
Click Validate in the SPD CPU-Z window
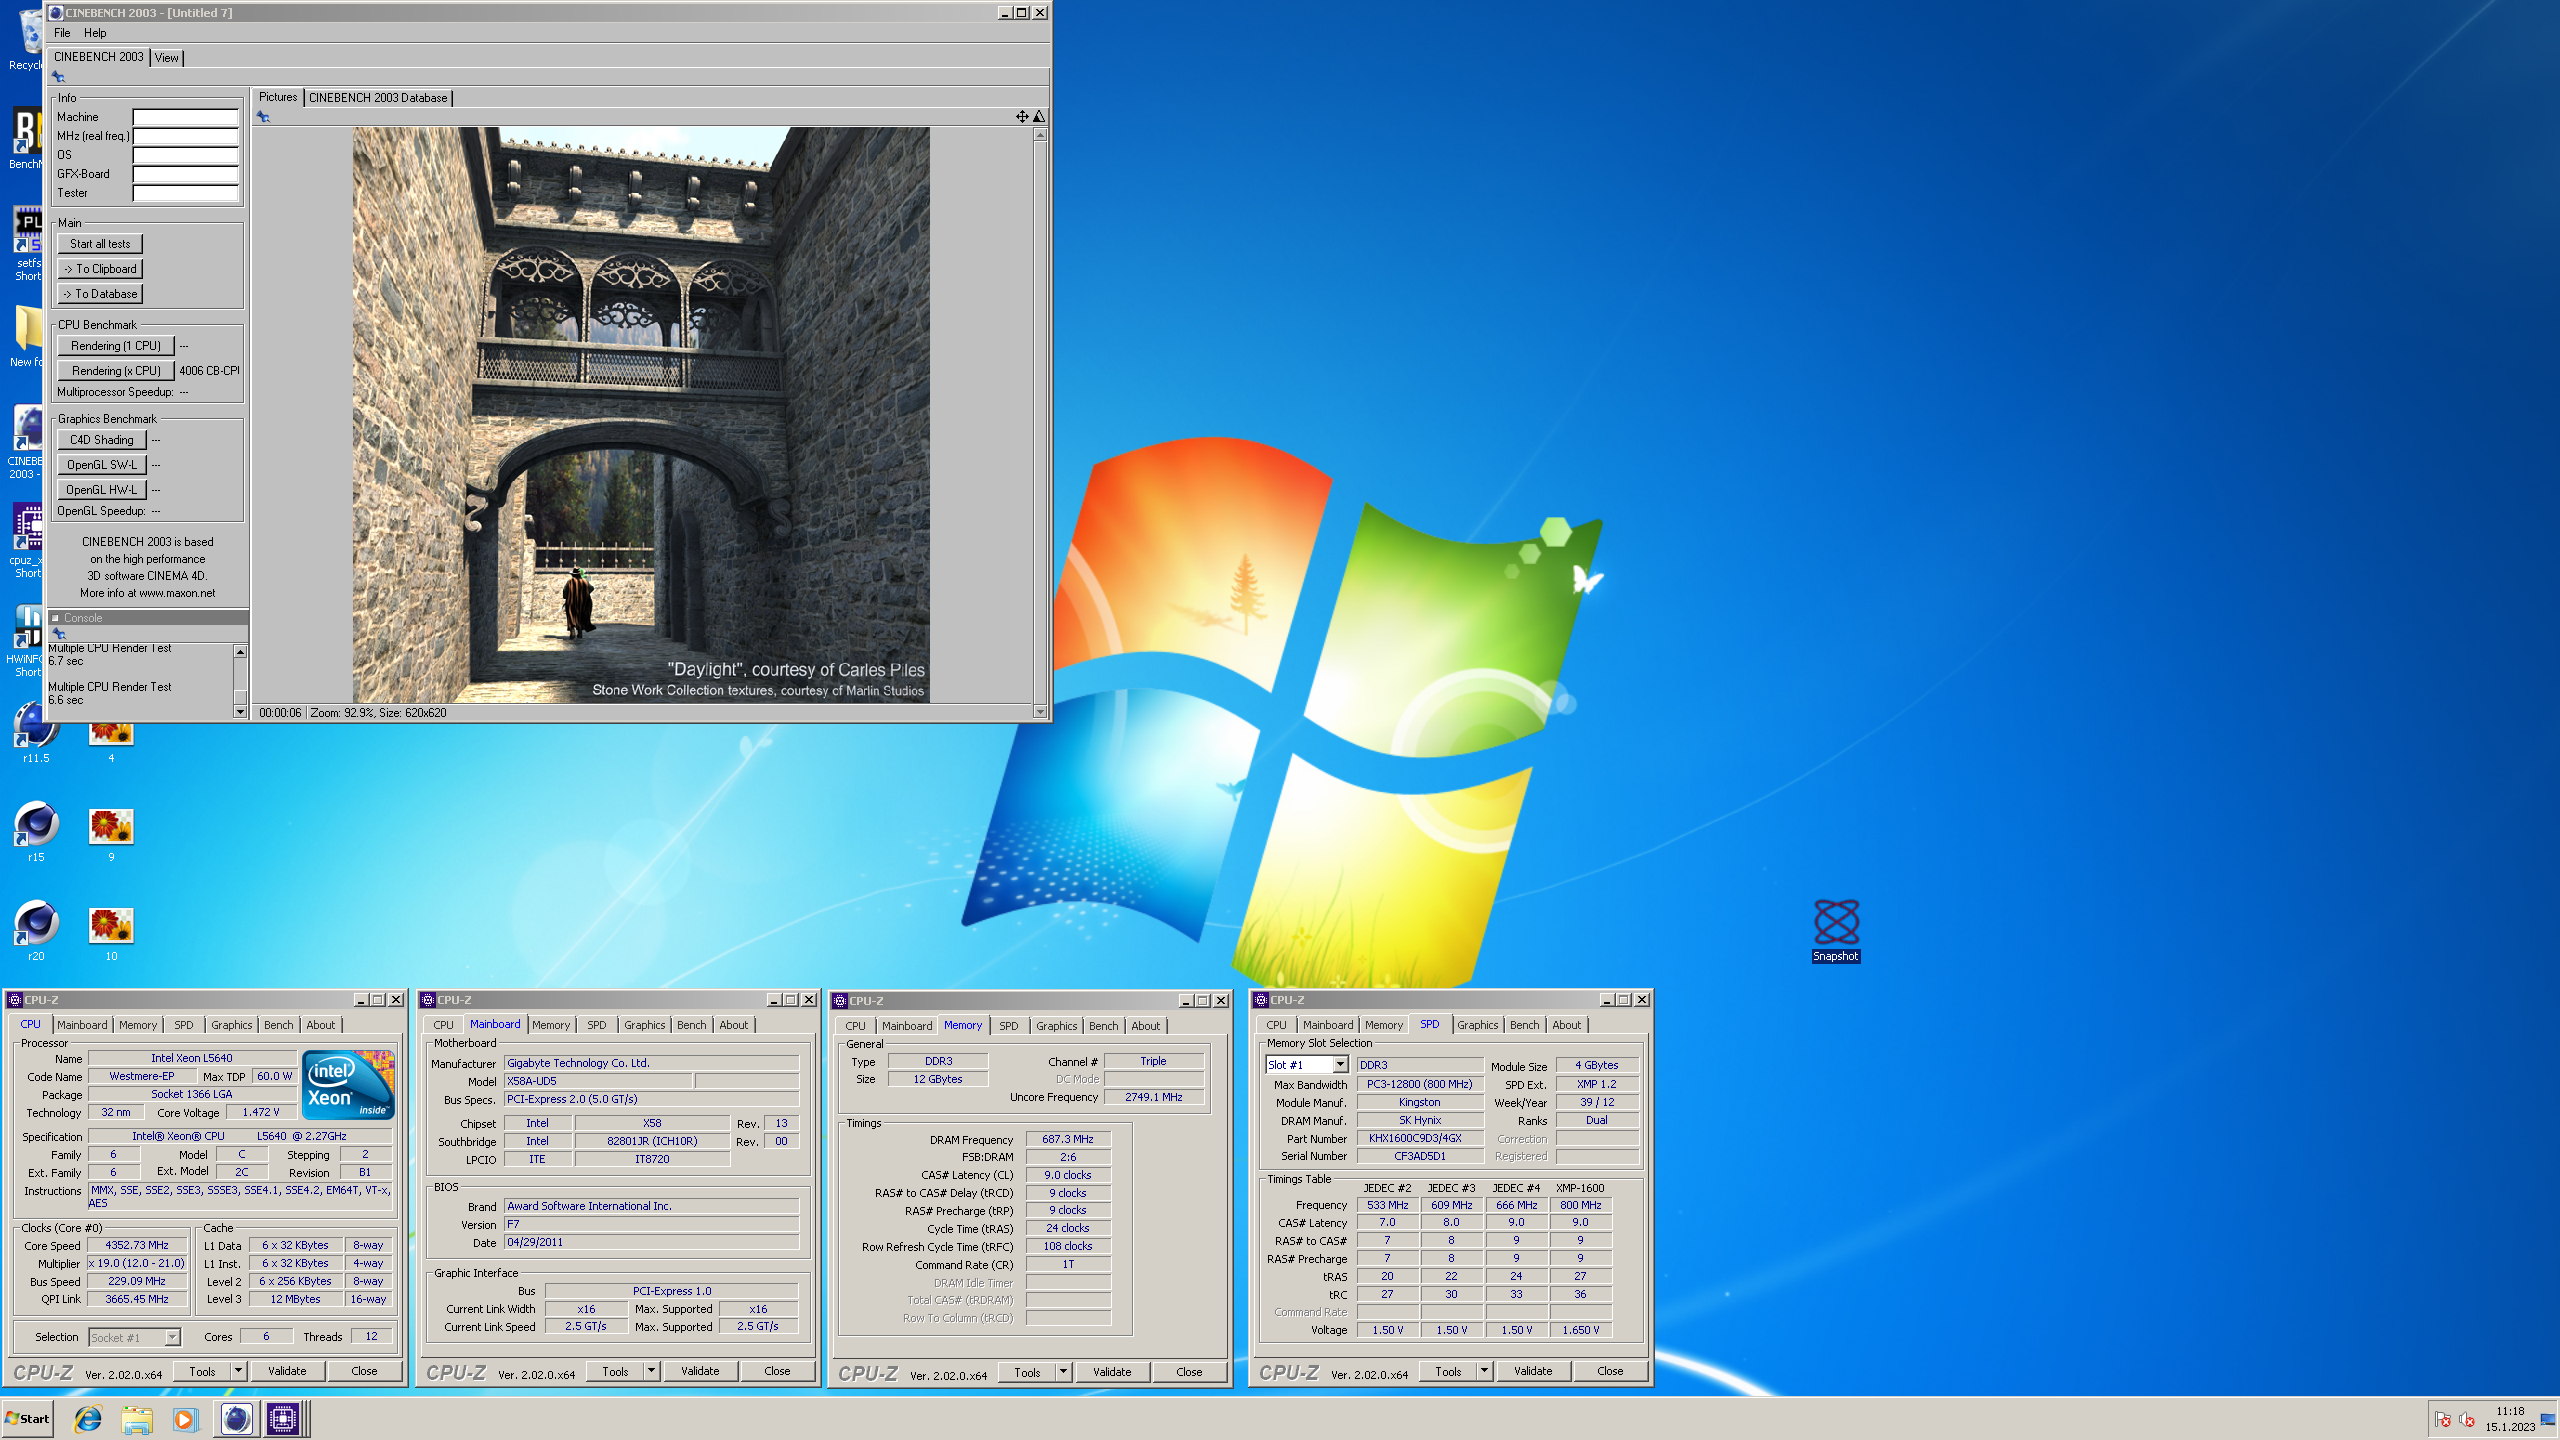coord(1533,1371)
